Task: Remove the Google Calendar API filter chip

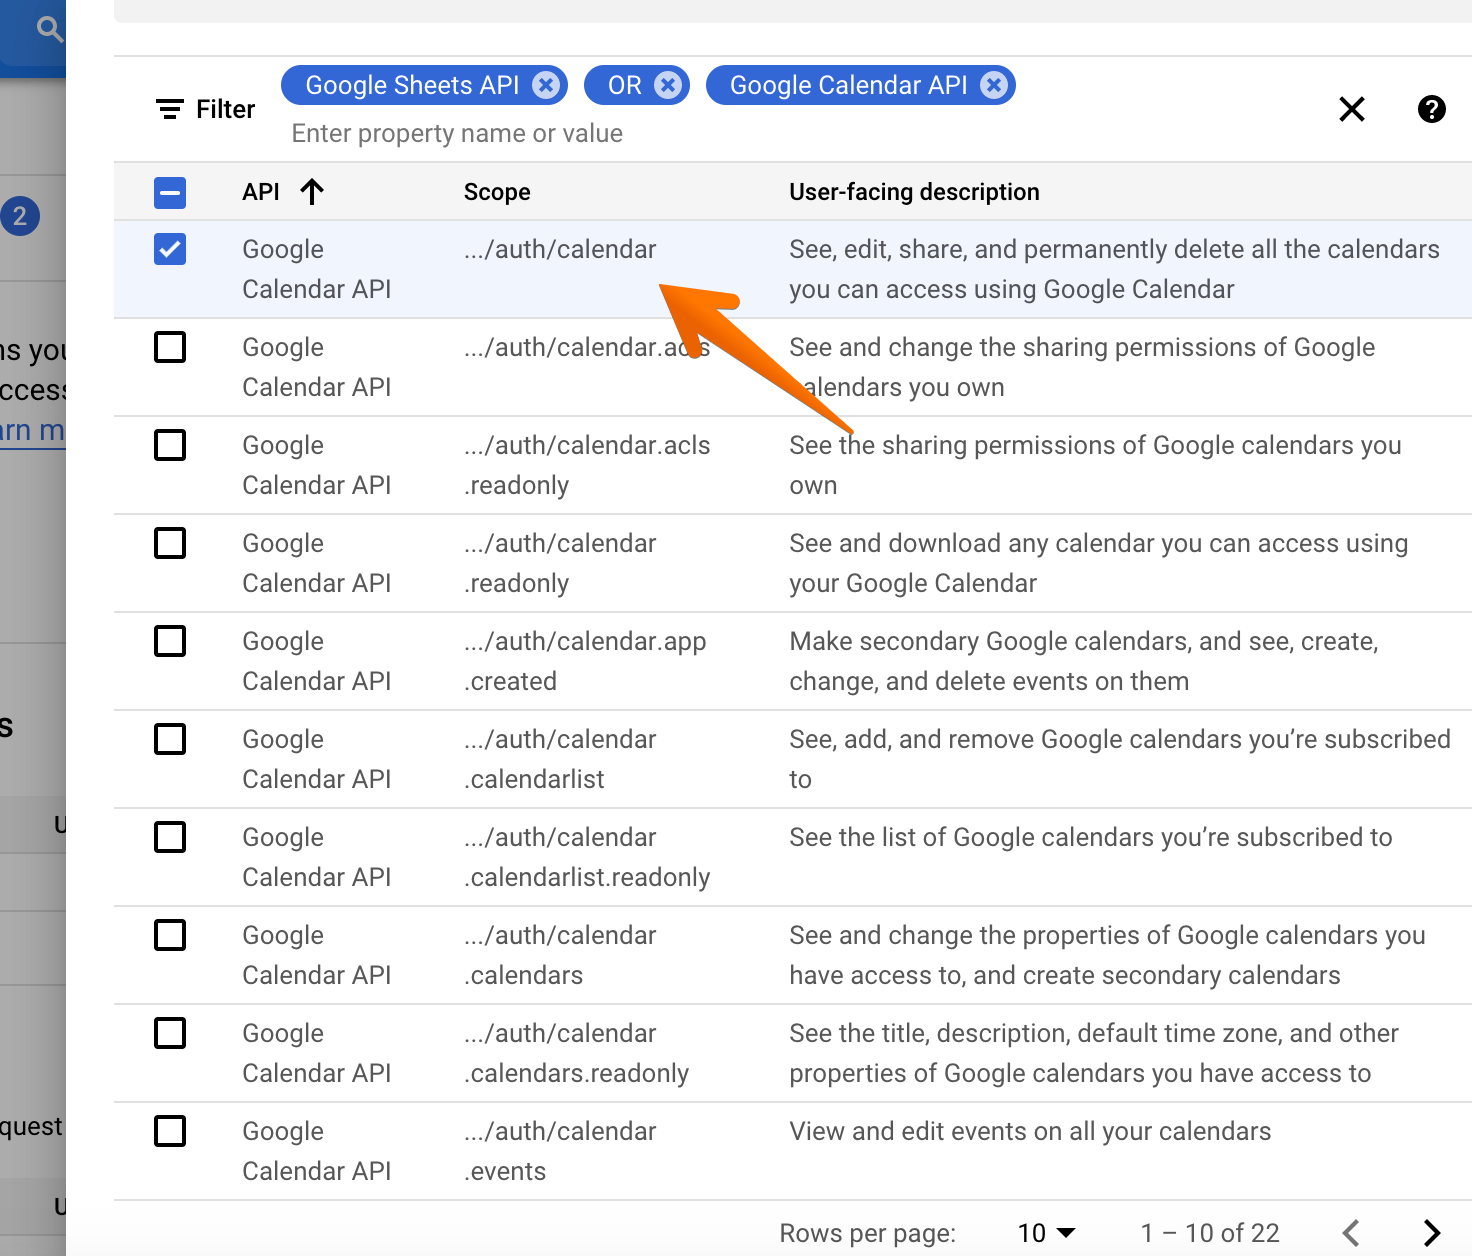Action: 993,85
